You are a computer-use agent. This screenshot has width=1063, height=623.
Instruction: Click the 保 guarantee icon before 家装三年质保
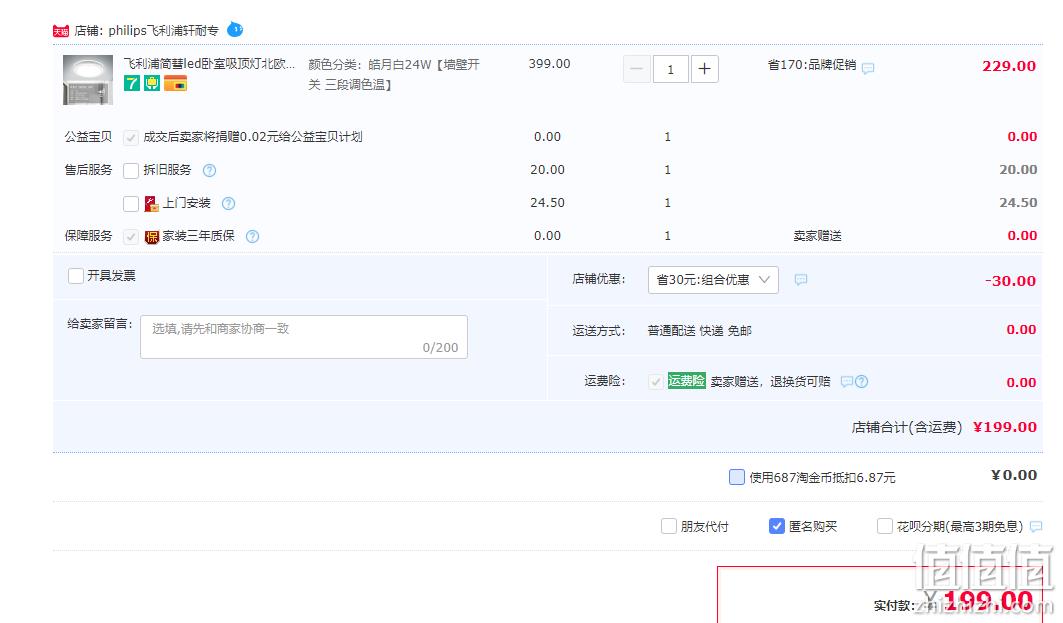151,237
